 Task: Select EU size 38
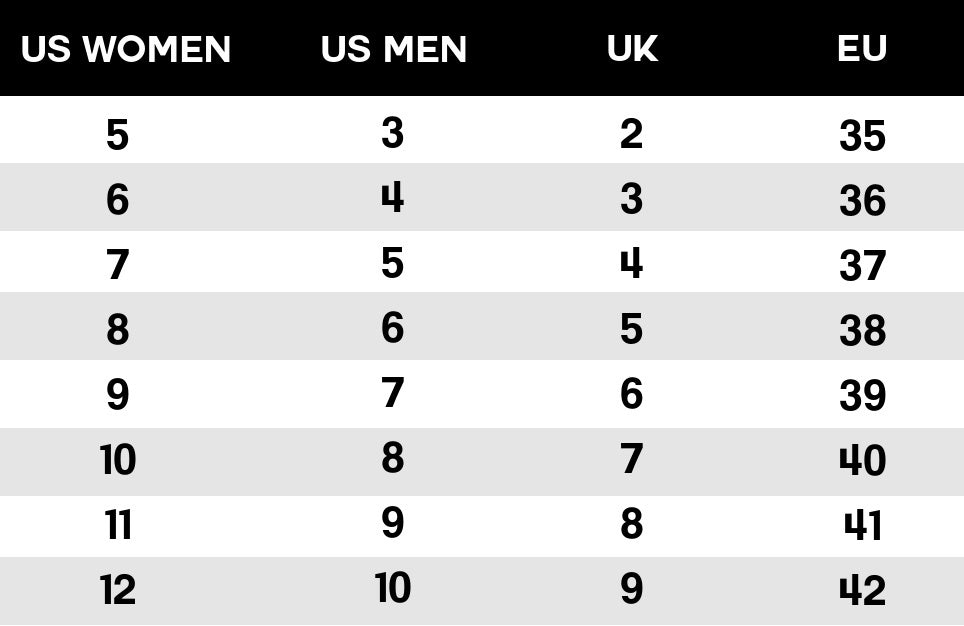[x=862, y=331]
